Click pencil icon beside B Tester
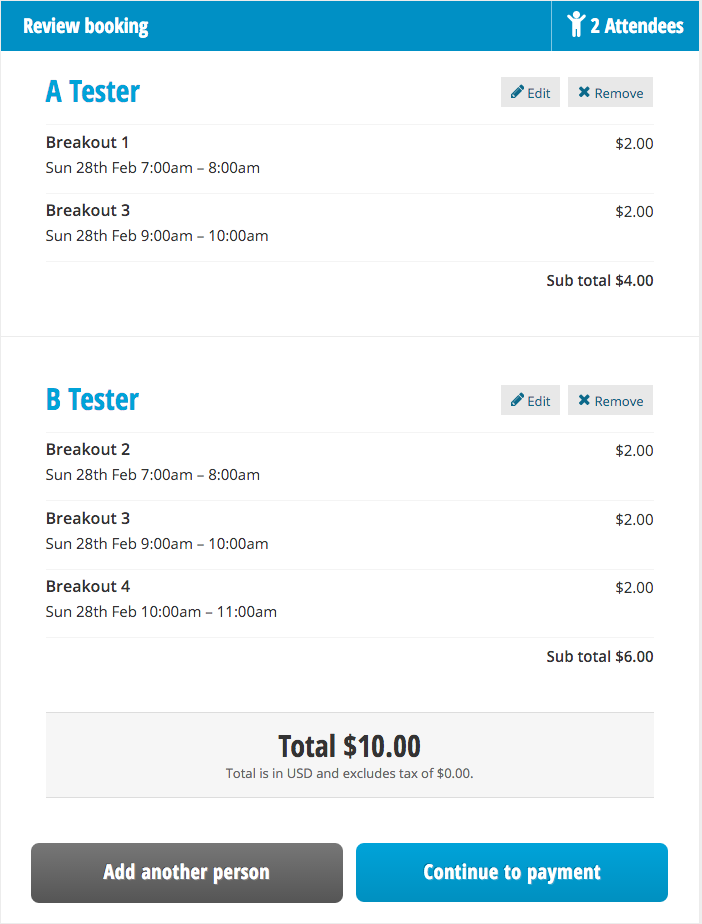Image resolution: width=702 pixels, height=924 pixels. 517,400
